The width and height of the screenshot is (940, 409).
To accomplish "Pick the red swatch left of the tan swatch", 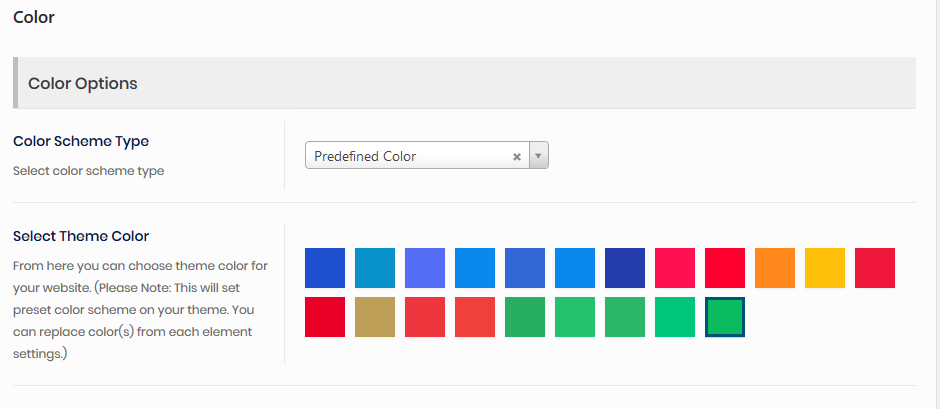I will click(325, 317).
